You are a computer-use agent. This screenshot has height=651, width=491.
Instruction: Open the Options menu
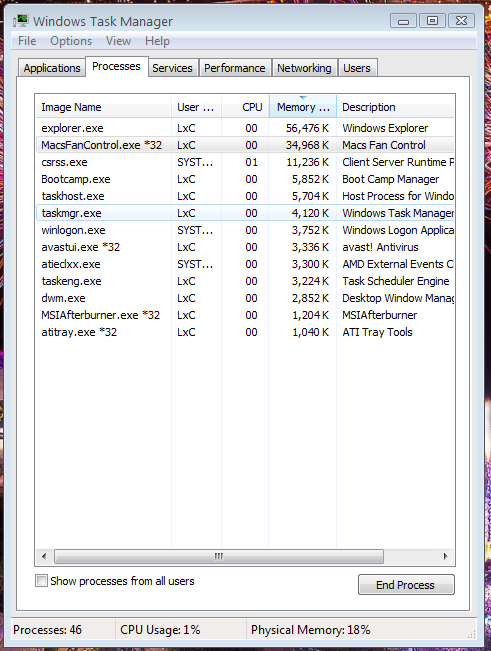[71, 41]
